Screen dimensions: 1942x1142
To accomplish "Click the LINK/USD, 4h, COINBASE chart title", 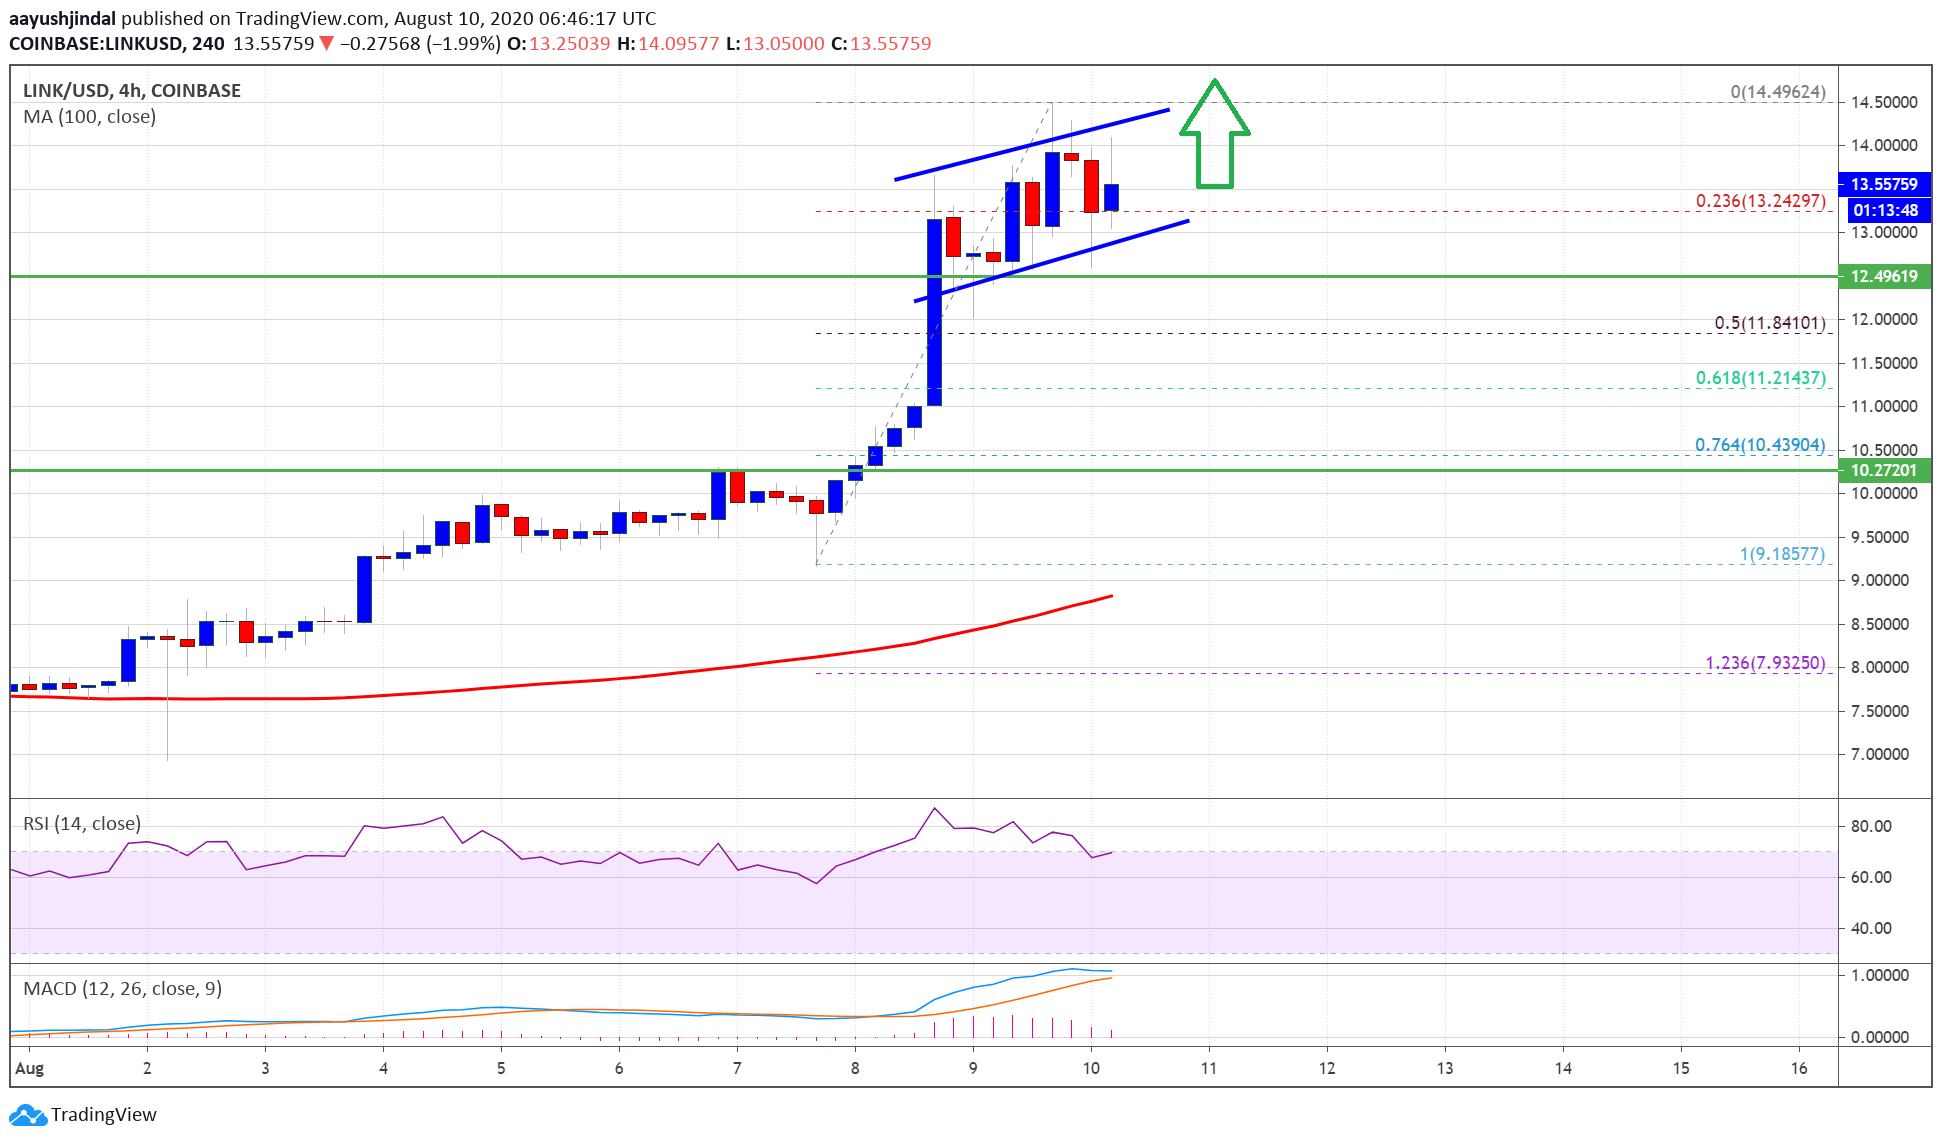I will coord(132,91).
